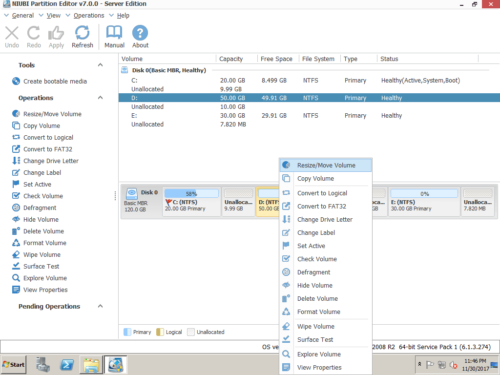The image size is (500, 375).
Task: Click the Redo toolbar icon
Action: 34,33
